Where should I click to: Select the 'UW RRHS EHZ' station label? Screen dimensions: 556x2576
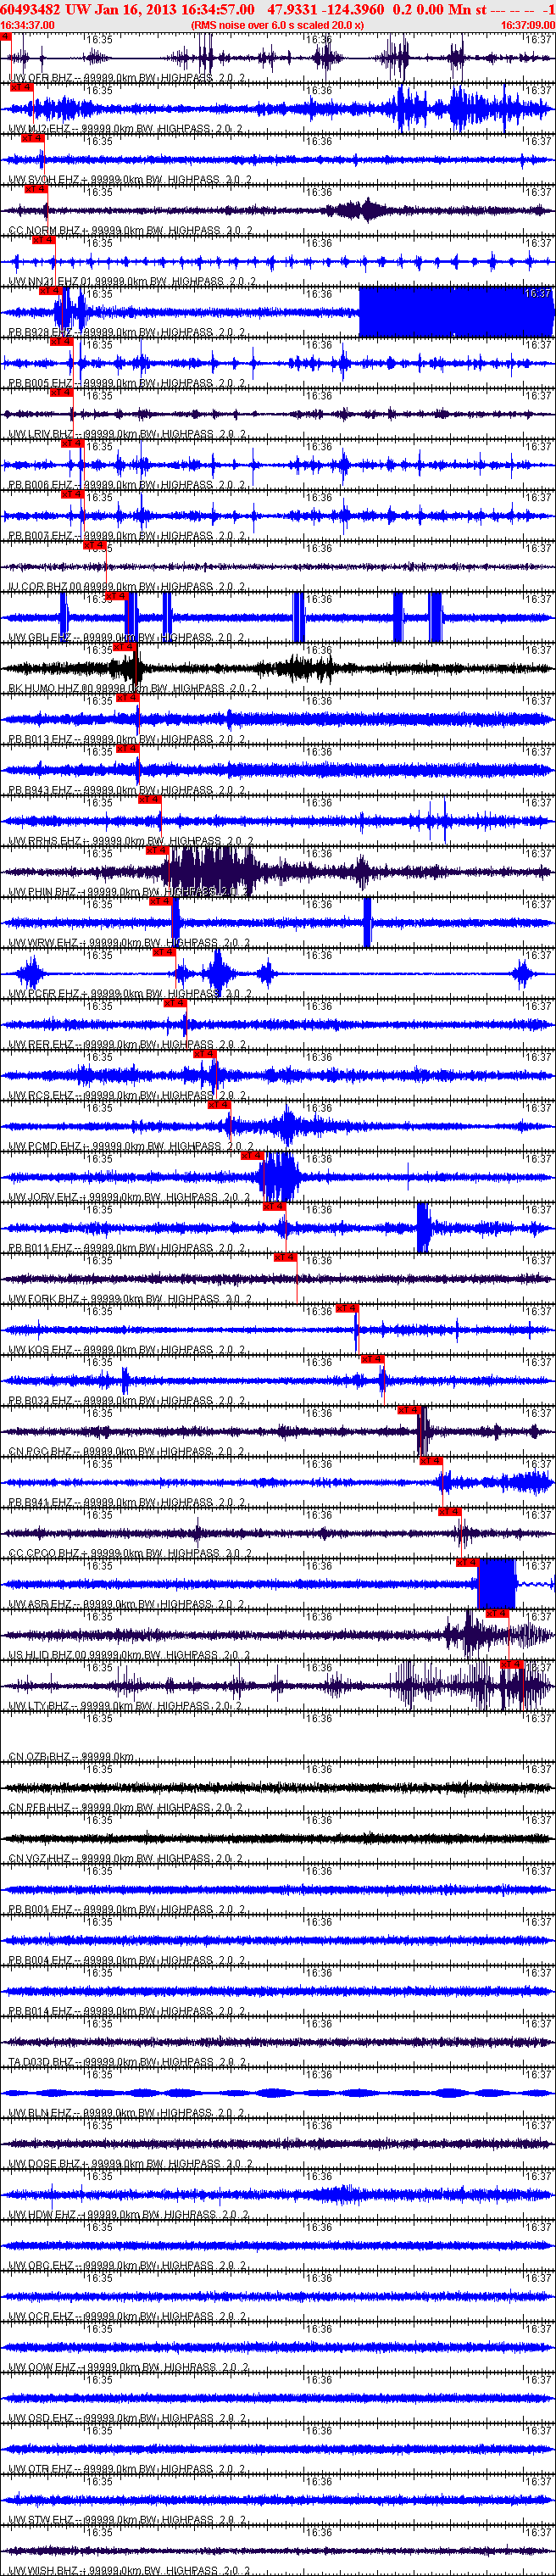click(44, 841)
